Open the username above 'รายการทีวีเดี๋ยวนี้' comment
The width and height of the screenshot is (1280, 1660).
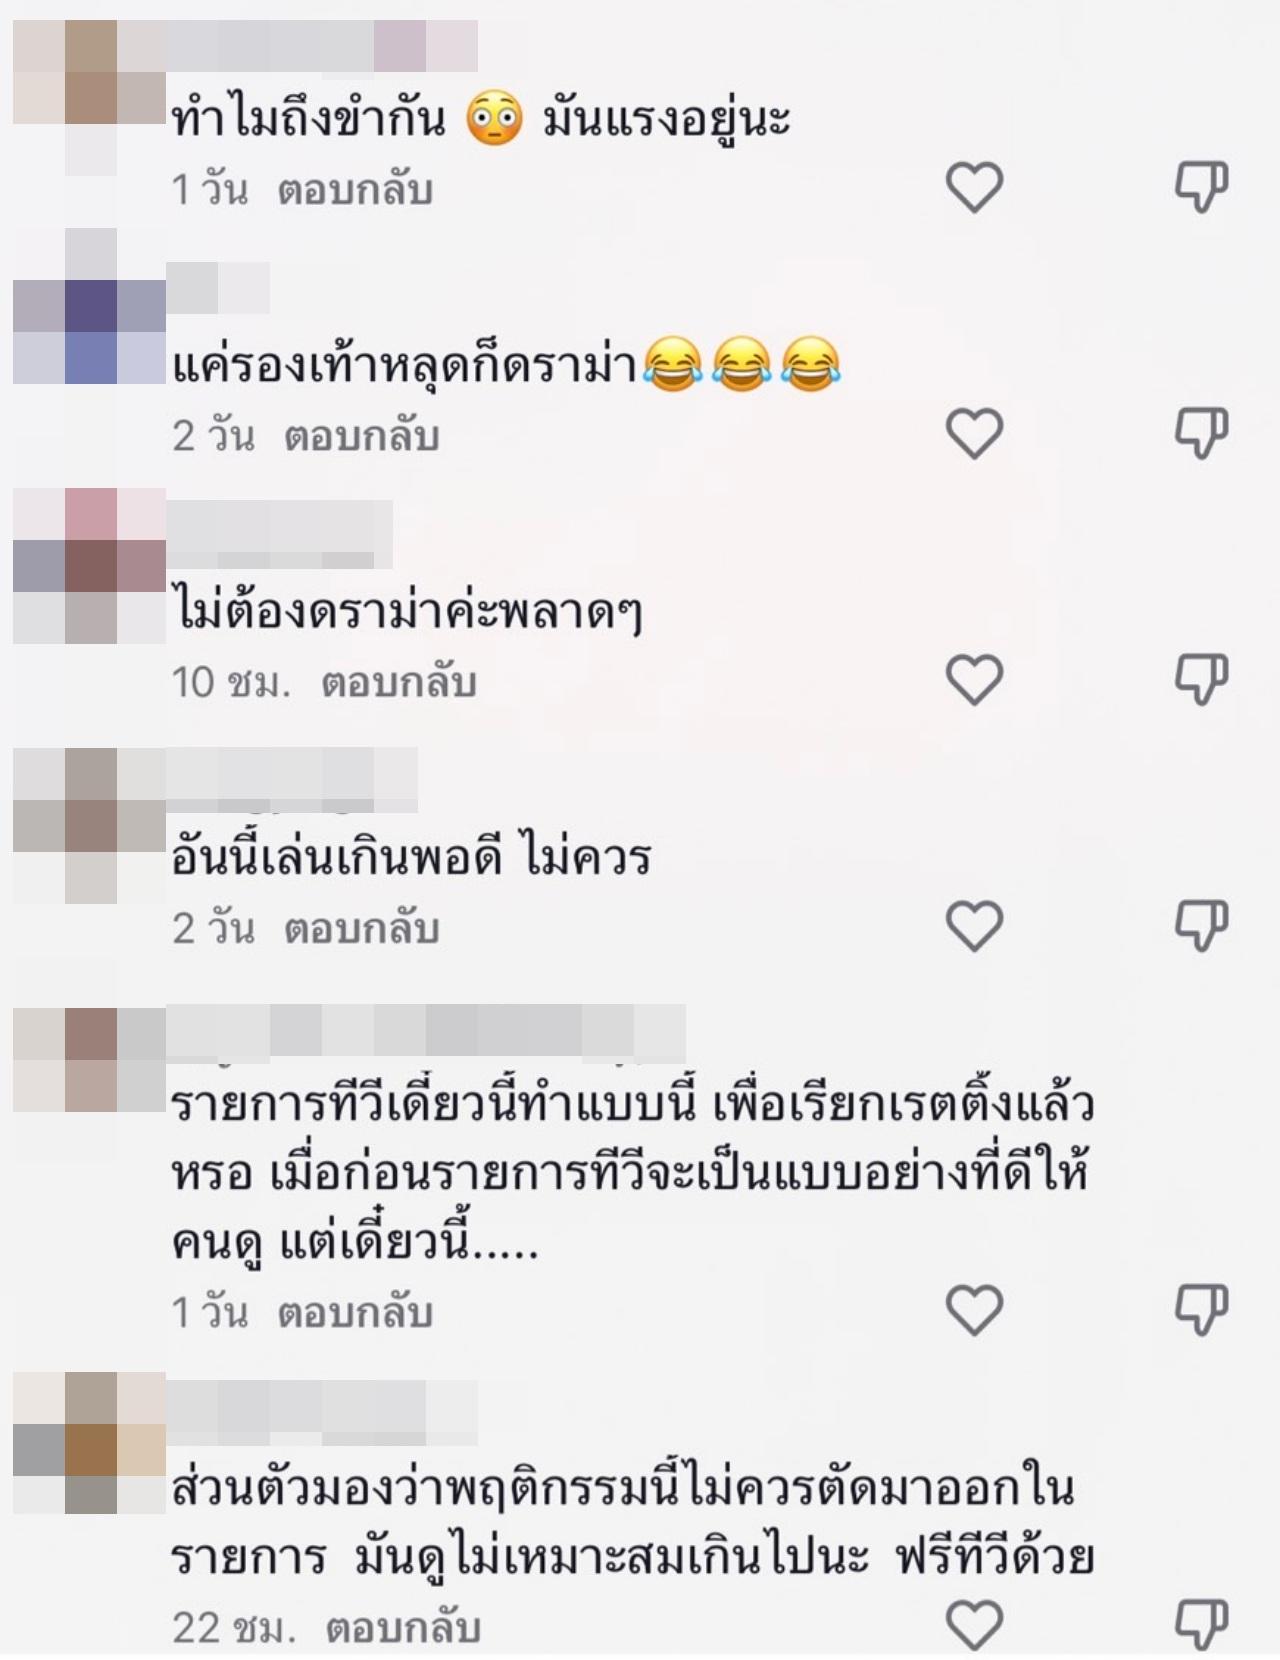pyautogui.click(x=426, y=1033)
